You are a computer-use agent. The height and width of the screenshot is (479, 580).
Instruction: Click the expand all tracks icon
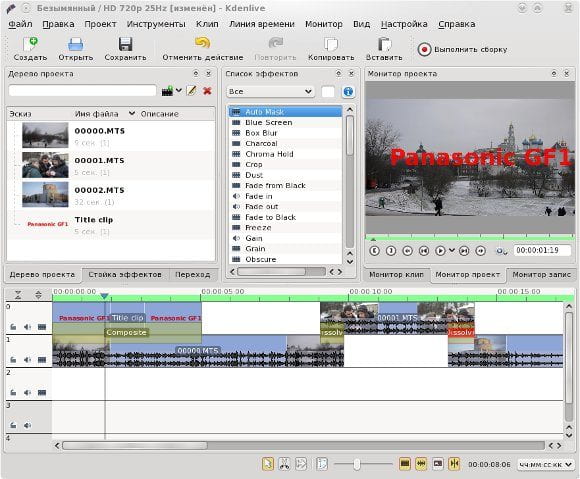pyautogui.click(x=38, y=295)
